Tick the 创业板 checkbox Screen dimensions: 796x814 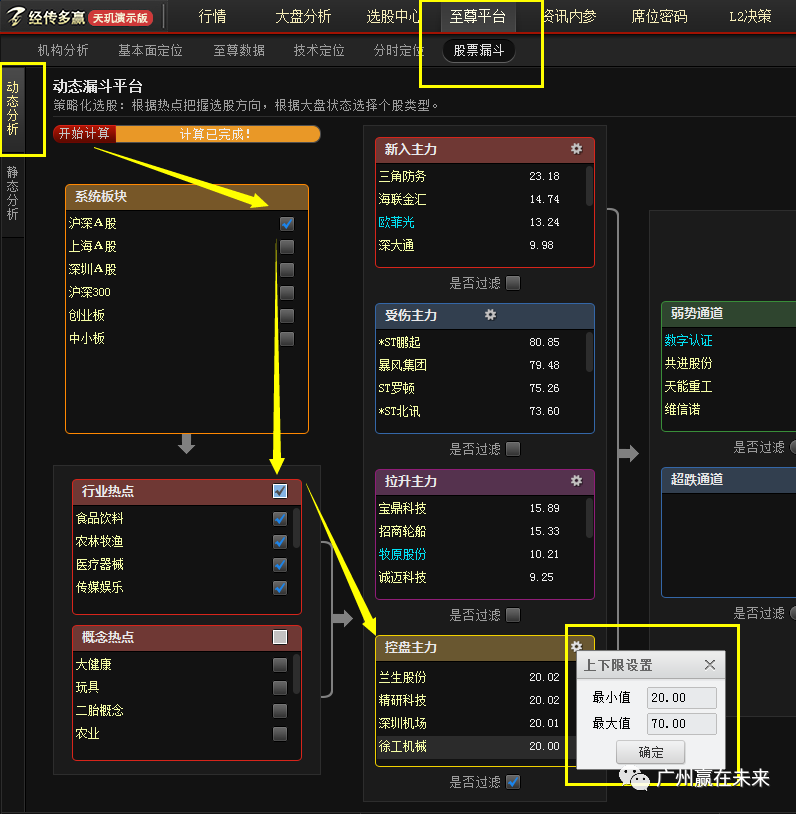287,316
